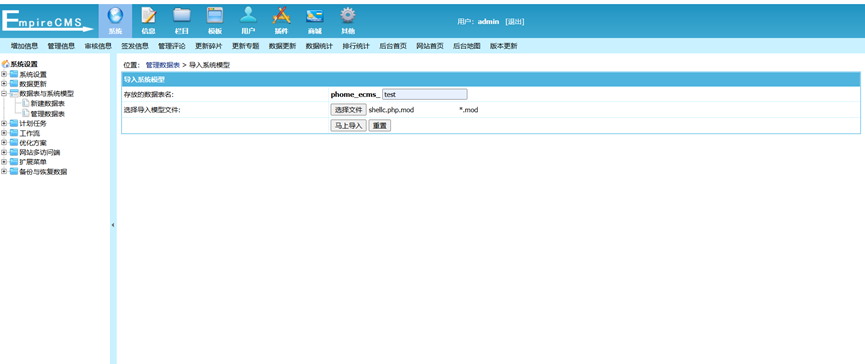The width and height of the screenshot is (865, 364).
Task: Select the 数据表与系统模型 tree label
Action: [x=46, y=94]
